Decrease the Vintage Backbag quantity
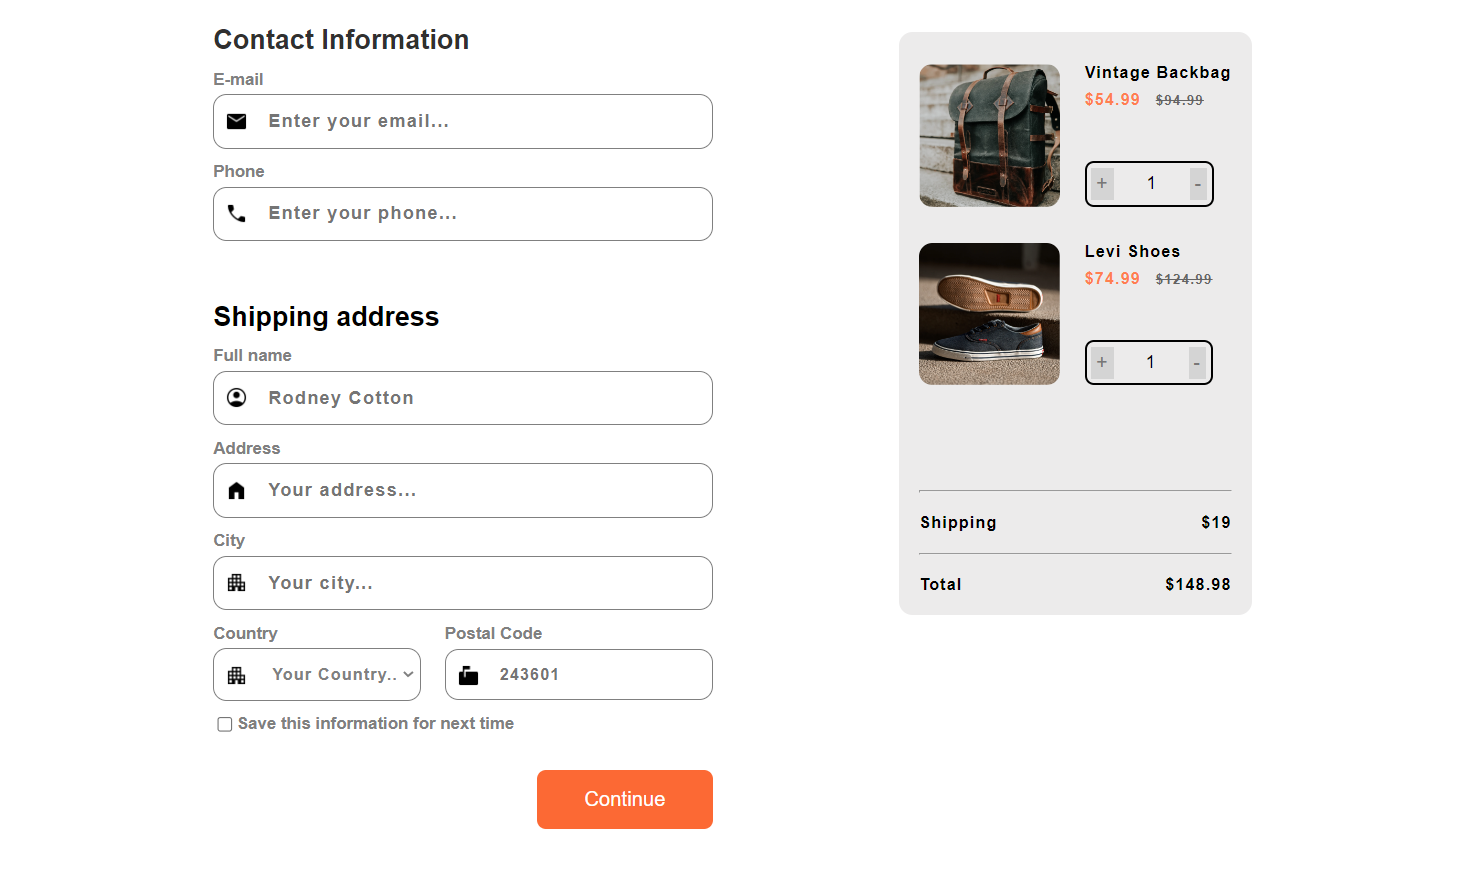Screen dimensions: 1482x888 click(1197, 183)
